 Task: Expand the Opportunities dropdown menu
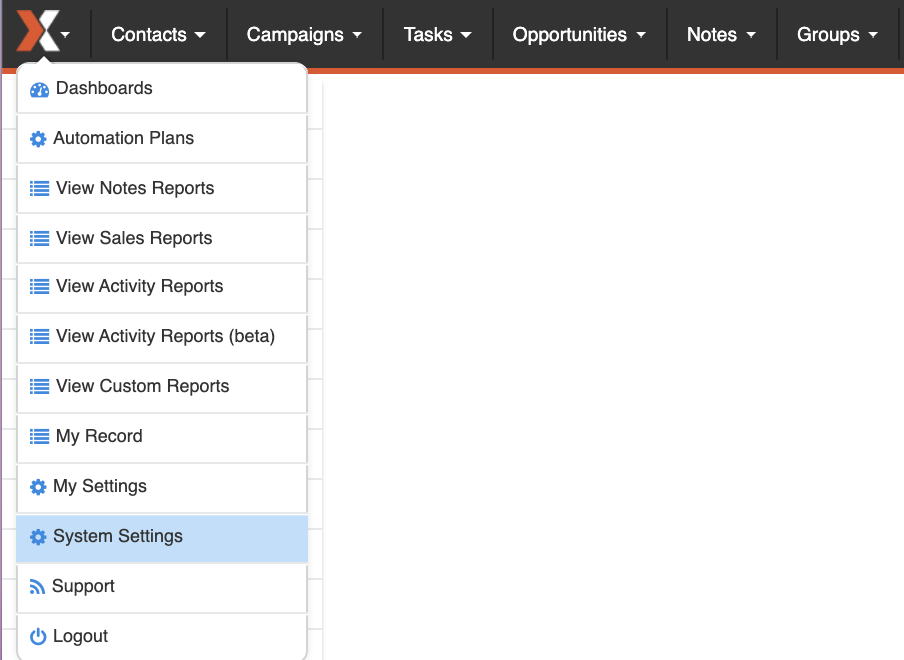click(579, 35)
